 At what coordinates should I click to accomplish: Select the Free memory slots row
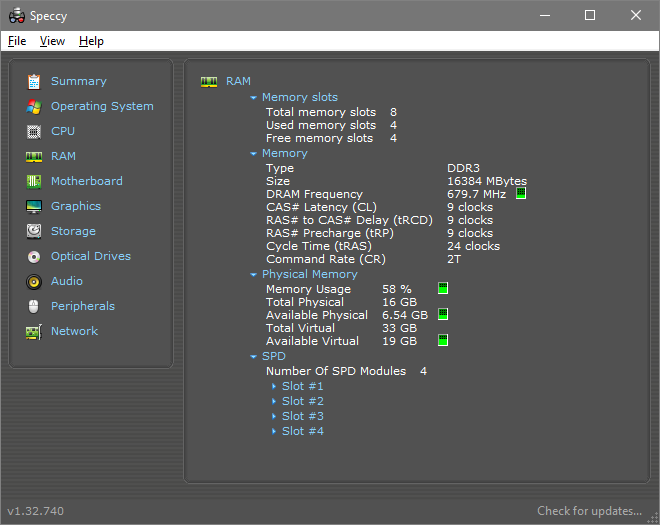pyautogui.click(x=331, y=139)
